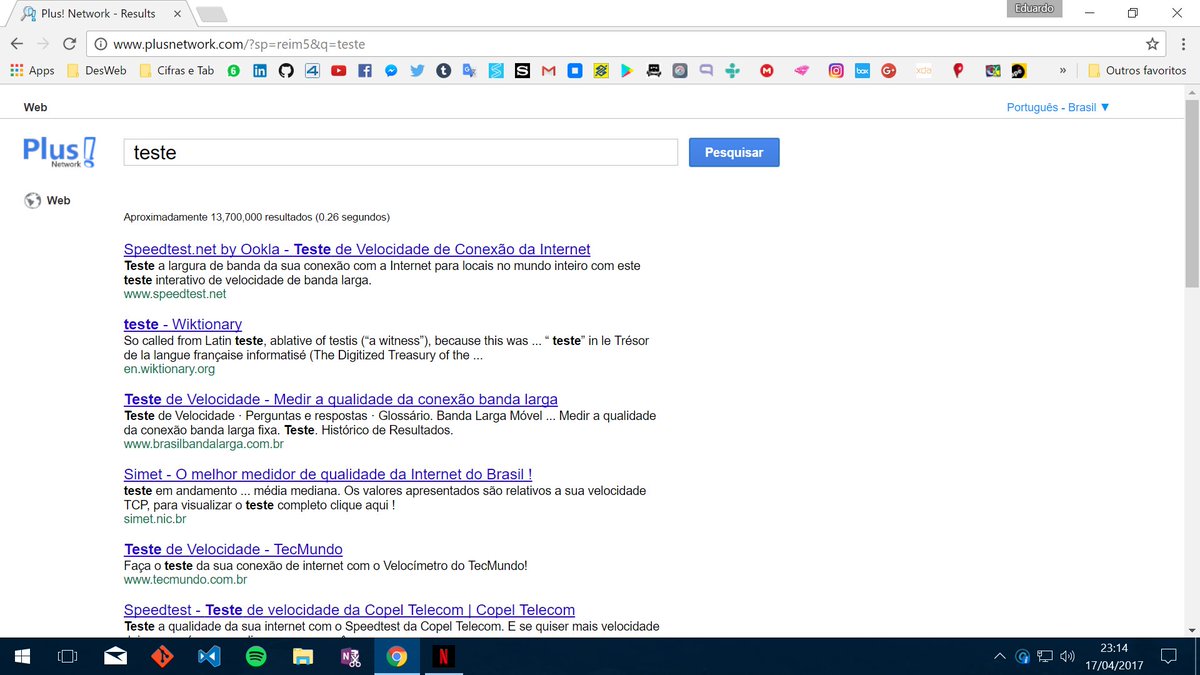This screenshot has height=675, width=1200.
Task: Open Visual Studio Code from taskbar
Action: pos(209,657)
